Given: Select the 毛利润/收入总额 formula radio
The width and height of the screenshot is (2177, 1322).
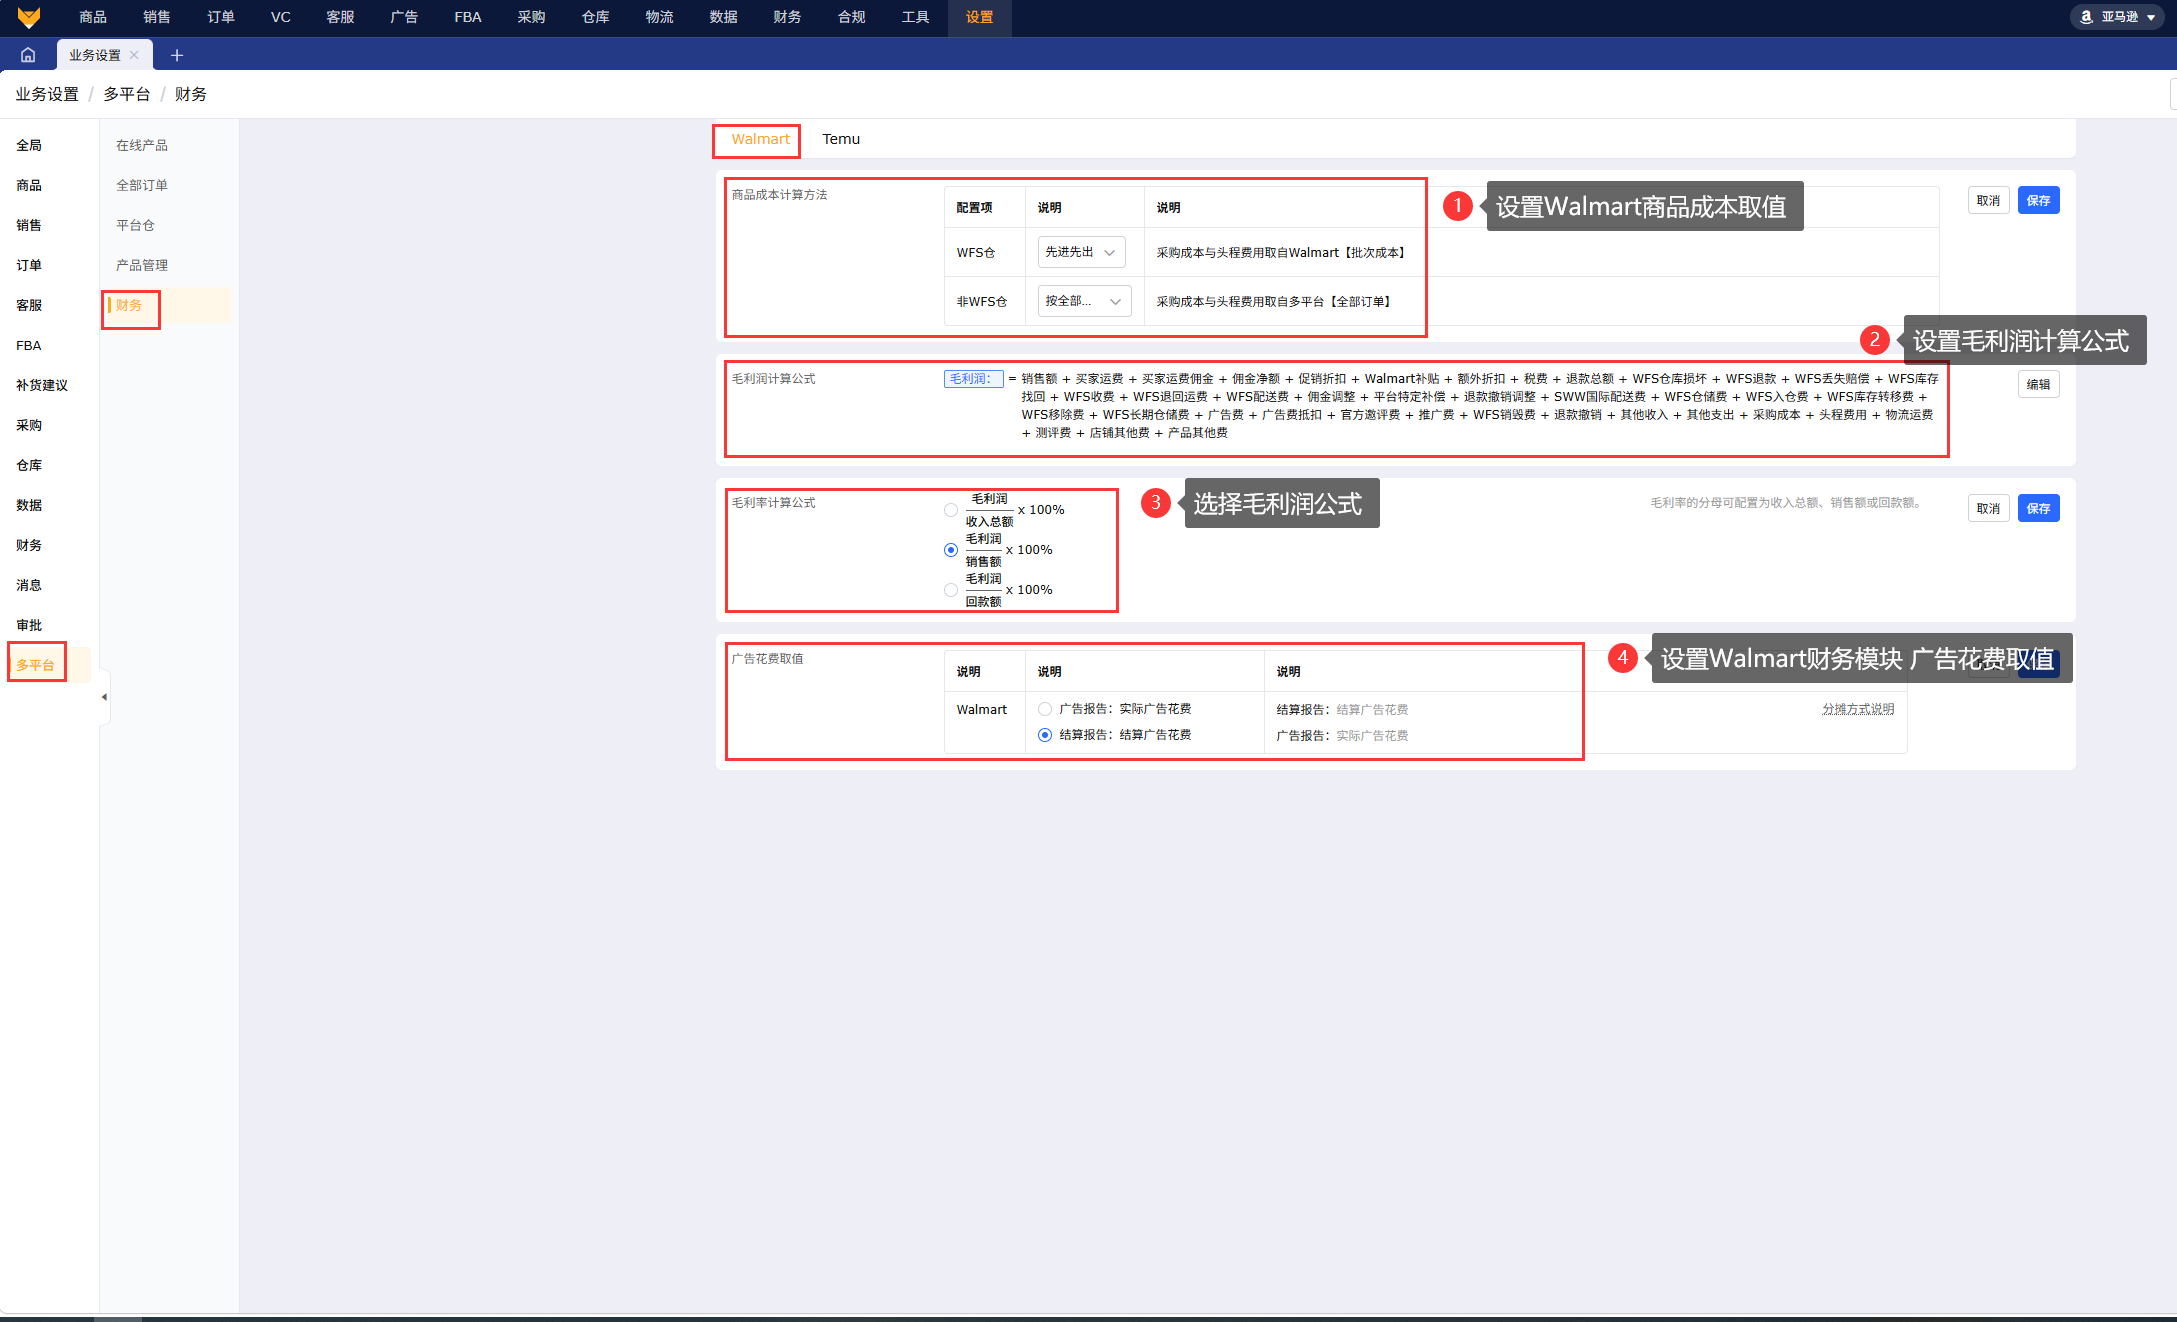Looking at the screenshot, I should 951,510.
